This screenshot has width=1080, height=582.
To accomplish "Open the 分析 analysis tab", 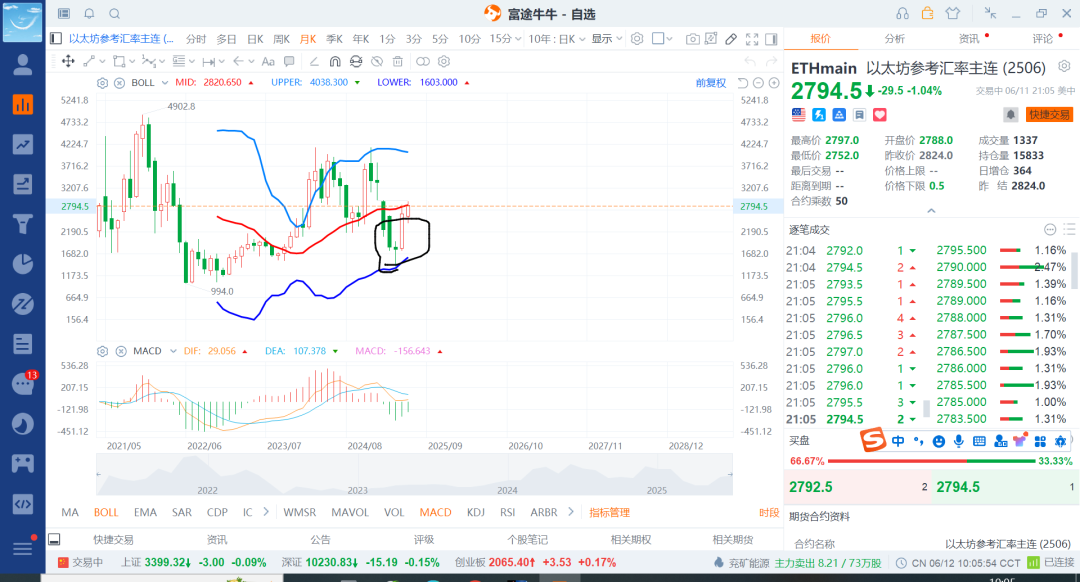I will [x=894, y=39].
